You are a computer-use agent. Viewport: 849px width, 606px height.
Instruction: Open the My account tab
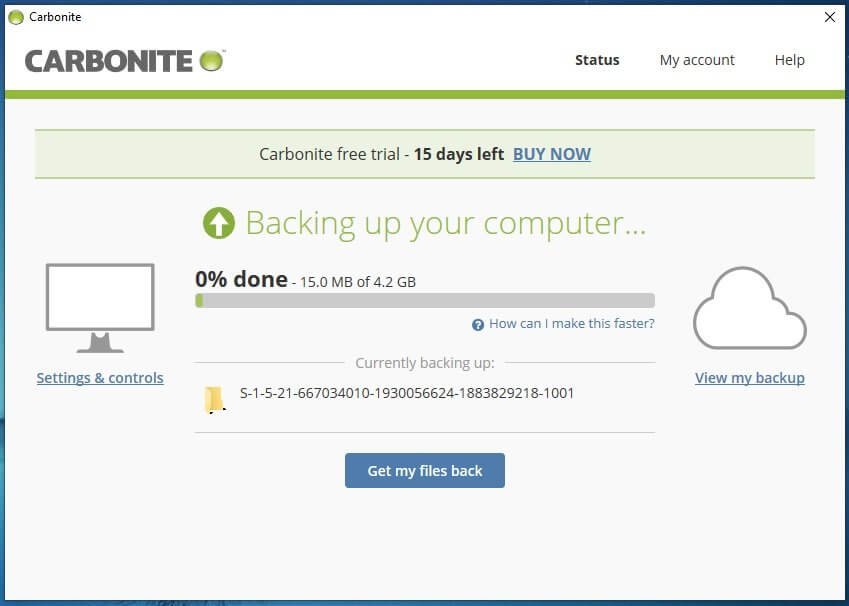(x=697, y=60)
